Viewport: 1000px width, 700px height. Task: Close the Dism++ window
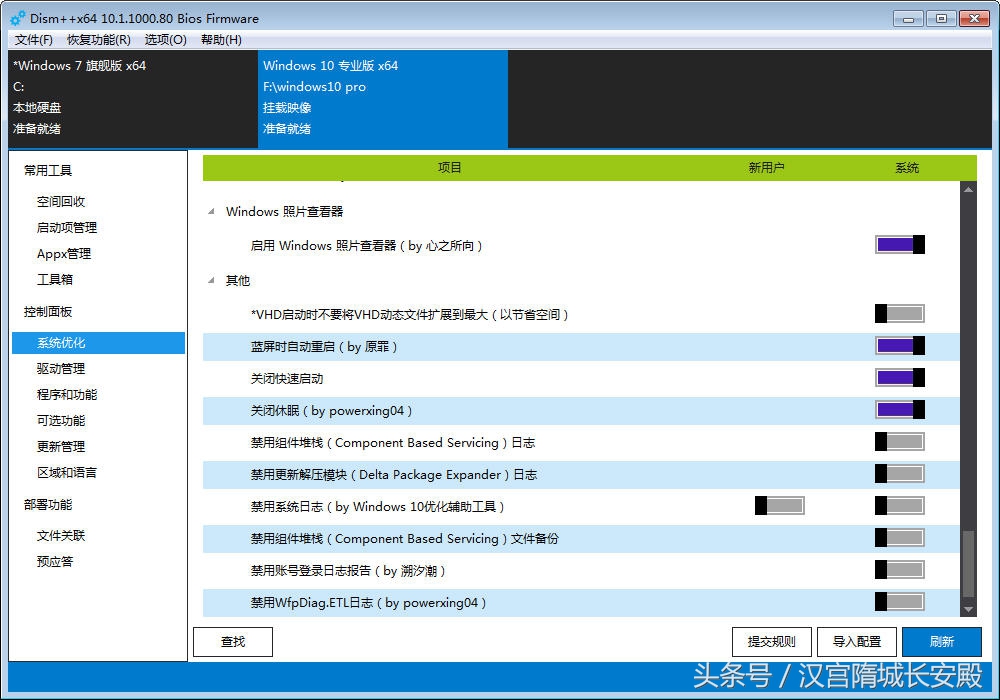tap(974, 18)
